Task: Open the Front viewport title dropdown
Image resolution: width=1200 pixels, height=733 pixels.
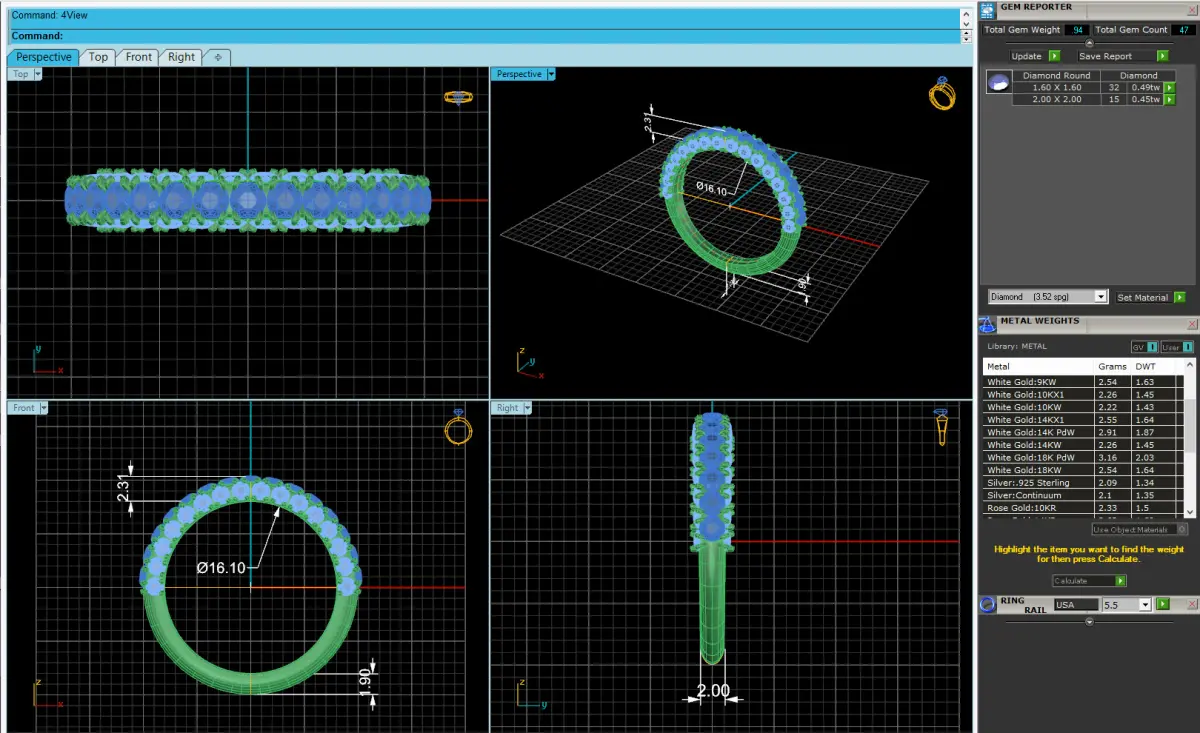Action: coord(43,408)
